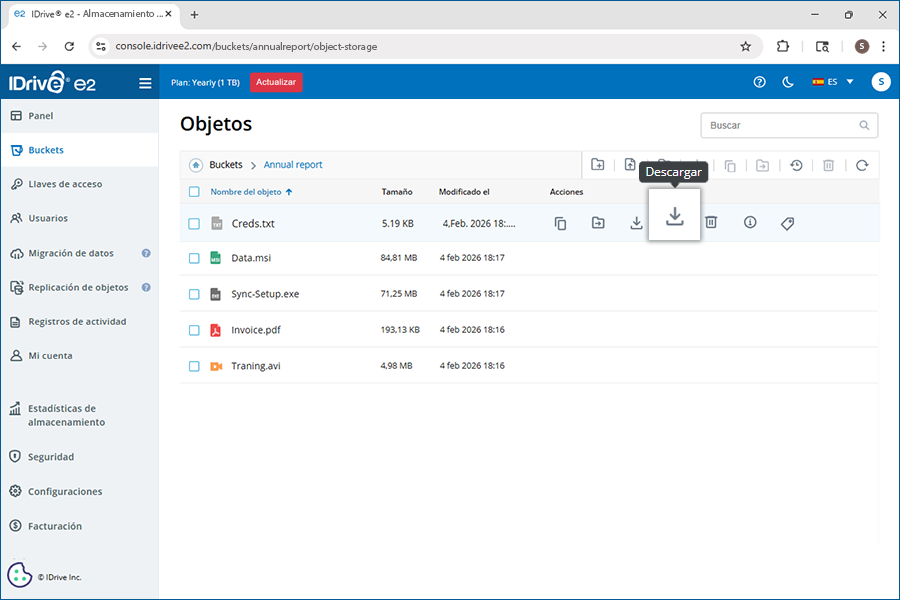This screenshot has height=600, width=900.
Task: Click the Buscar search field
Action: click(x=780, y=125)
